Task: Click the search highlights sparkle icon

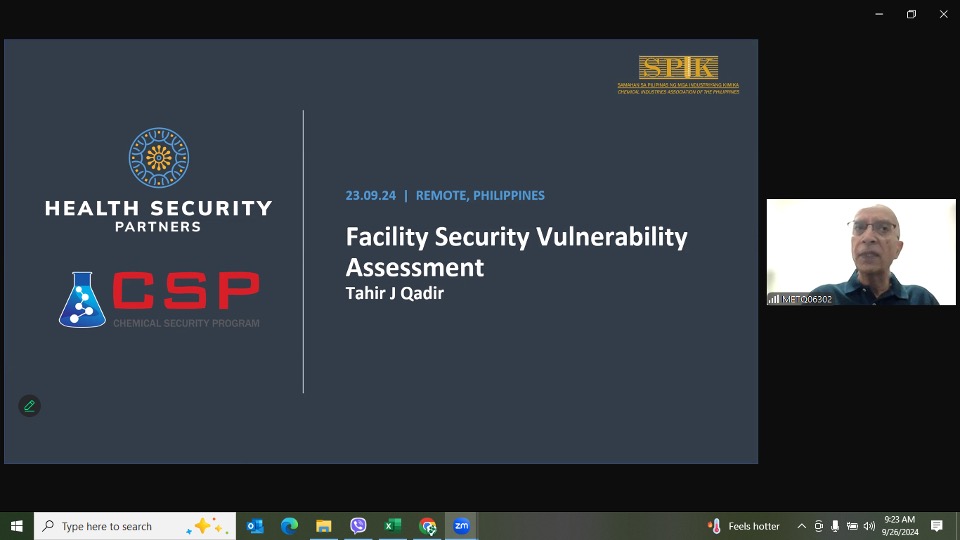Action: tap(207, 526)
